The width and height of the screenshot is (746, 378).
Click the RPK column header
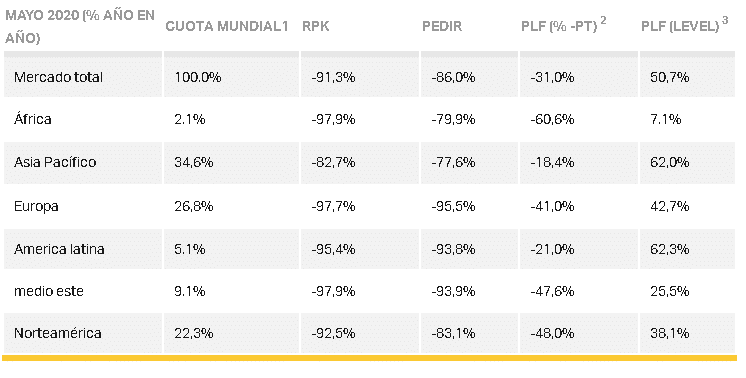click(x=315, y=26)
